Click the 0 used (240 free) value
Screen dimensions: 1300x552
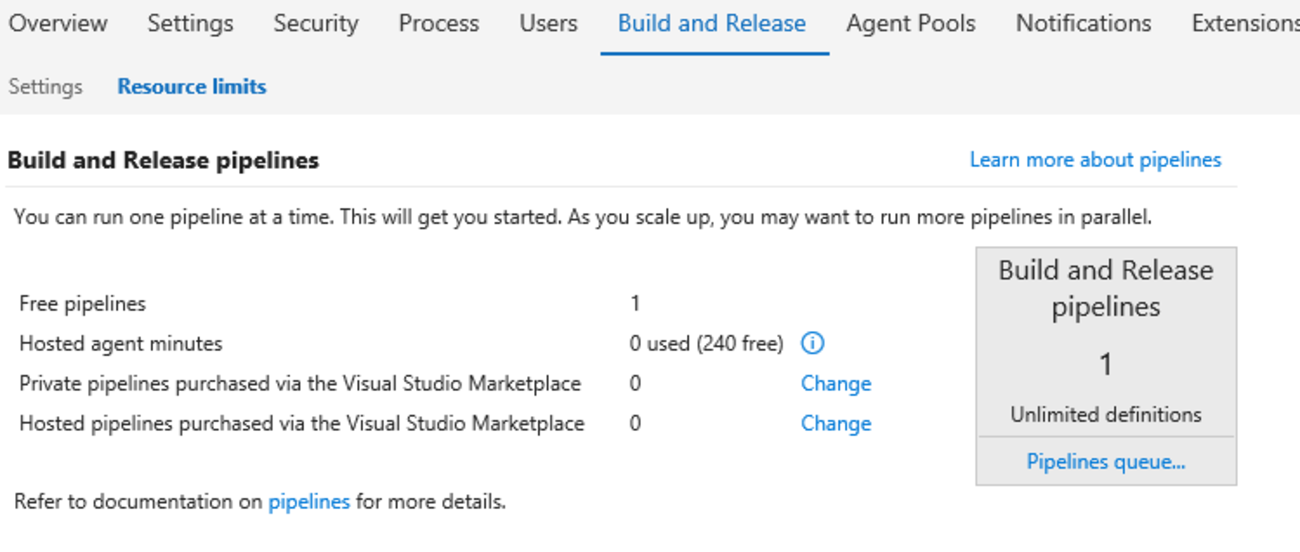click(706, 344)
